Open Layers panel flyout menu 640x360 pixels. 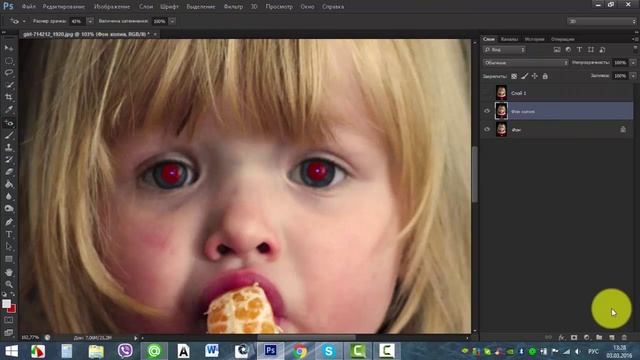(x=636, y=39)
